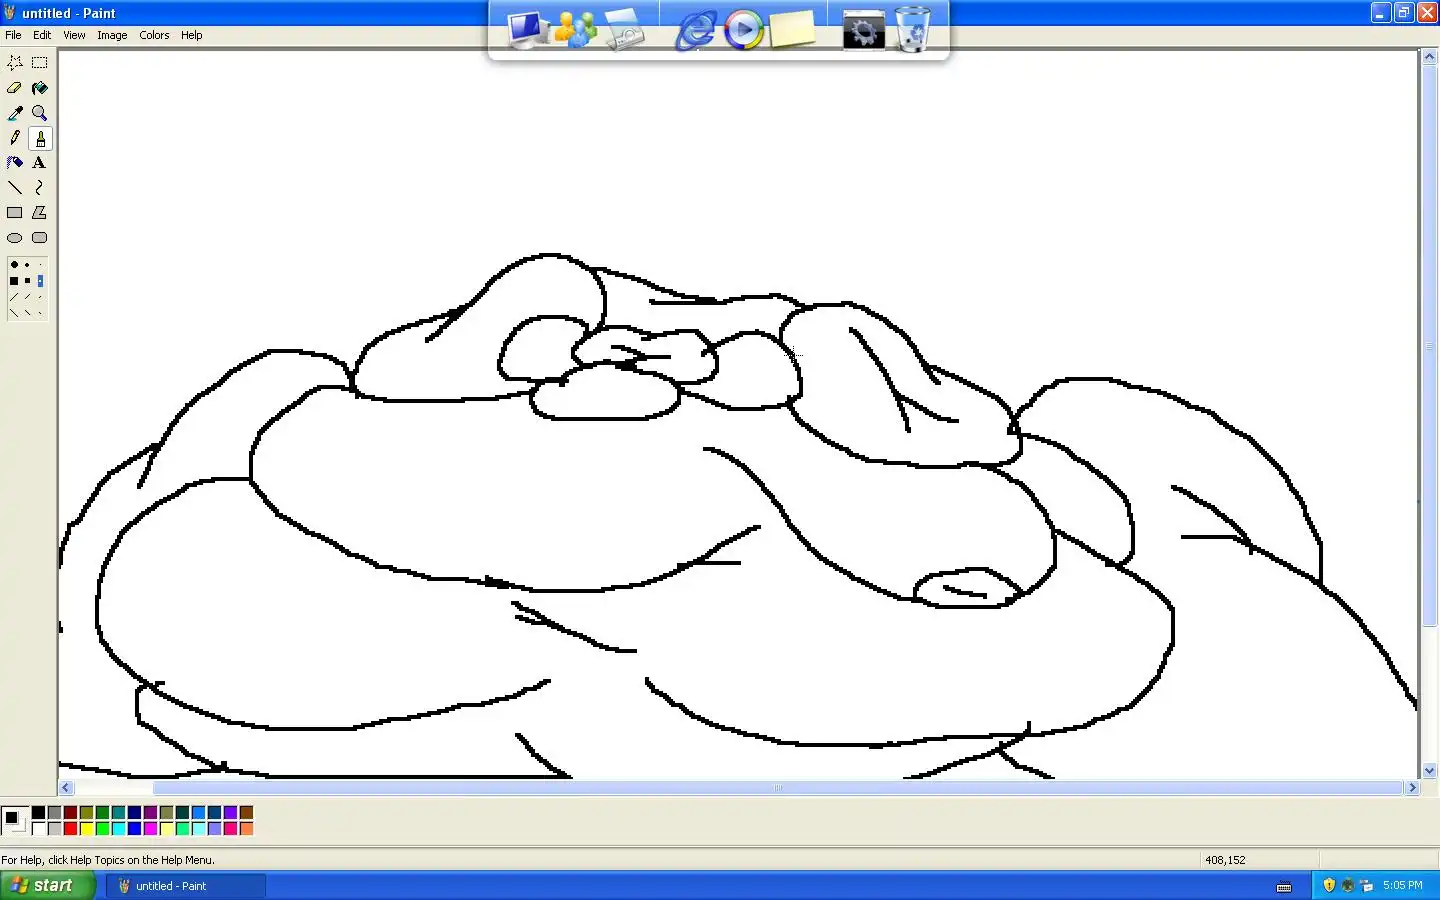
Task: Pick the straight Line tool
Action: (15, 188)
